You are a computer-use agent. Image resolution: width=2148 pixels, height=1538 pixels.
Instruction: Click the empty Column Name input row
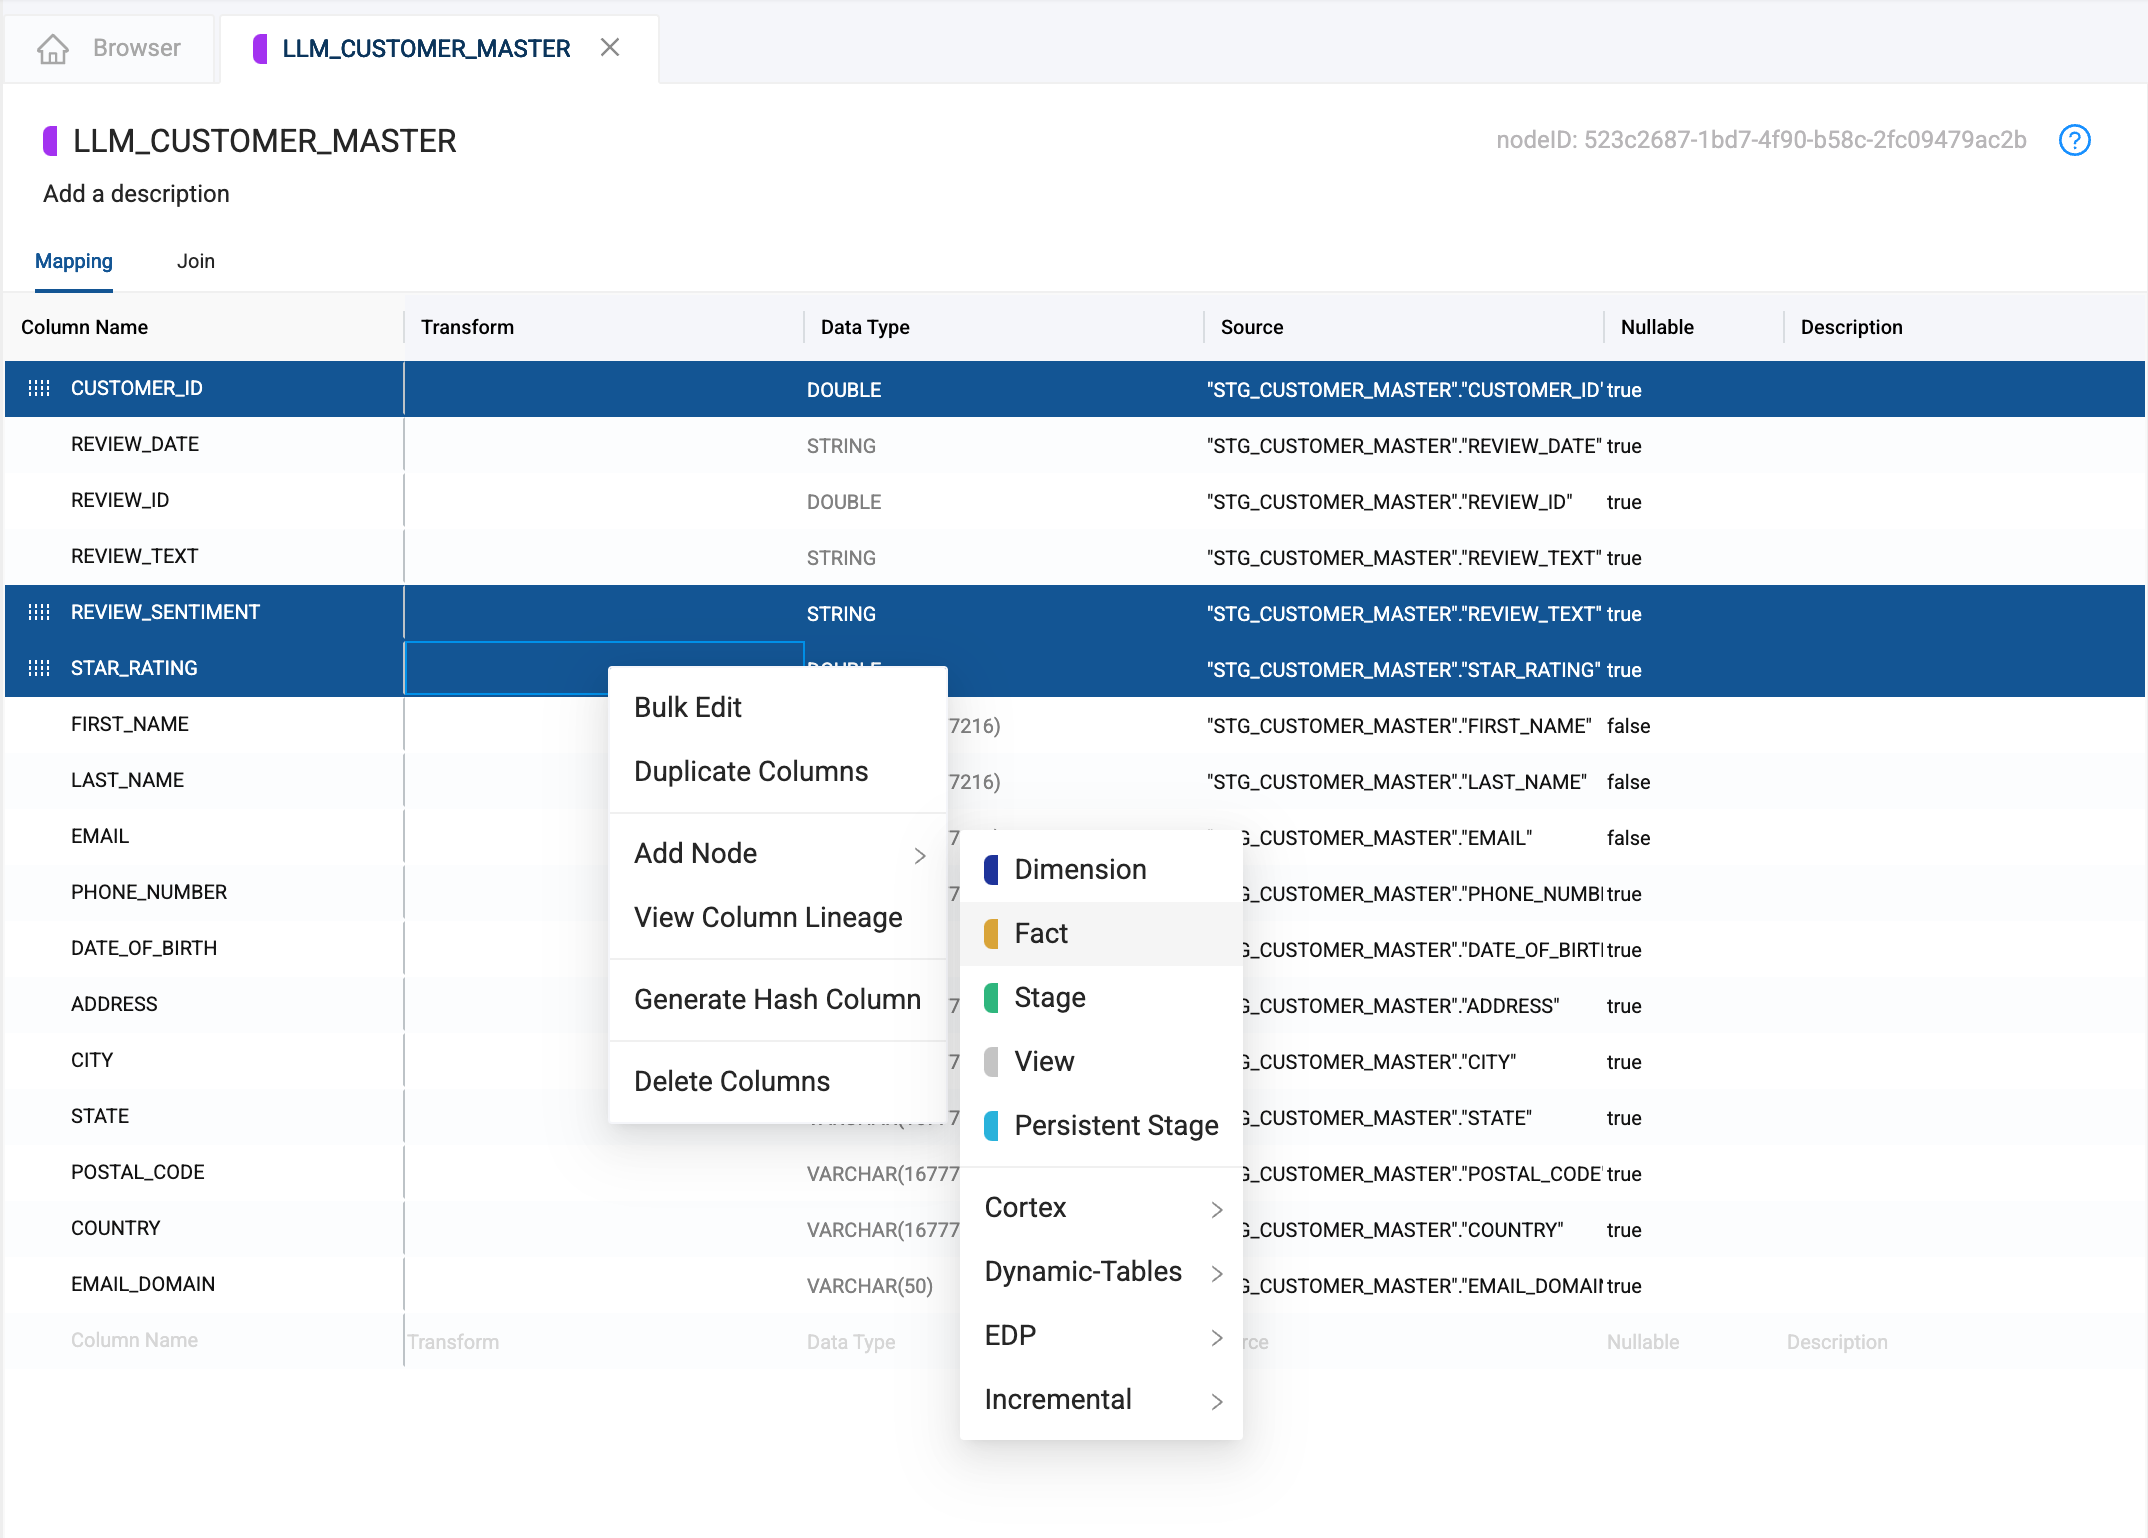coord(134,1340)
